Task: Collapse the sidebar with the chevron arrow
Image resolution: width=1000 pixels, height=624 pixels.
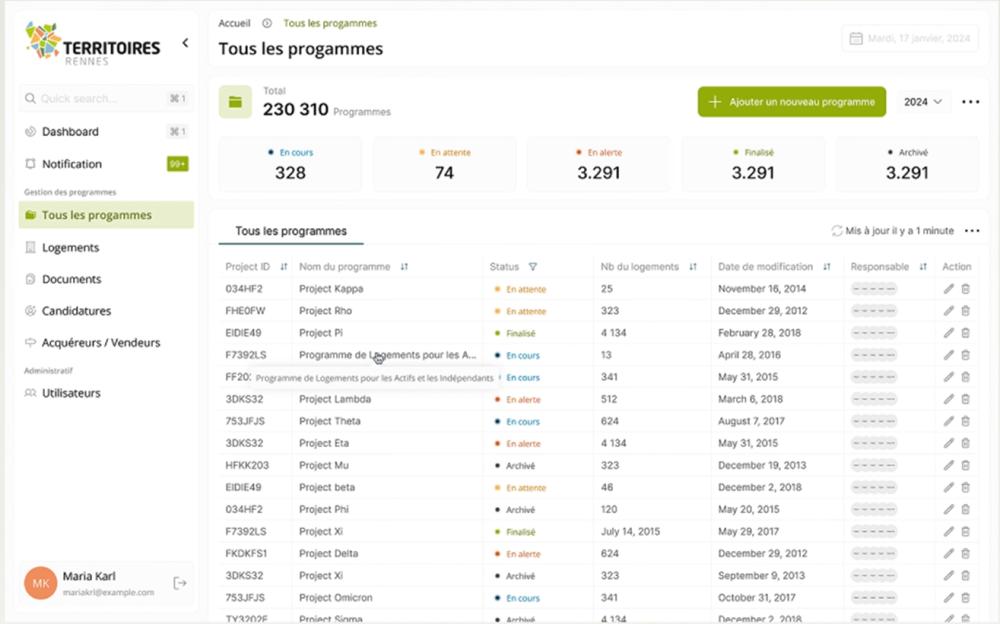Action: point(185,43)
